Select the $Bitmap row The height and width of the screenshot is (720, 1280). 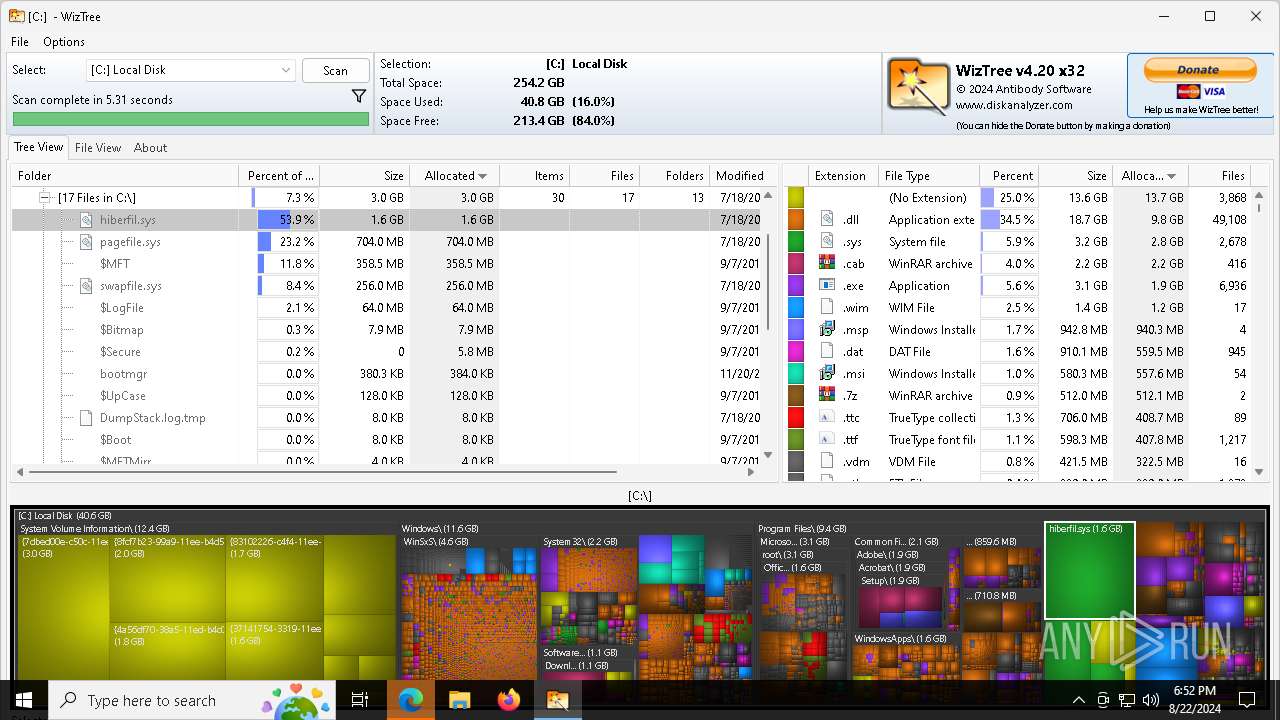pos(389,330)
